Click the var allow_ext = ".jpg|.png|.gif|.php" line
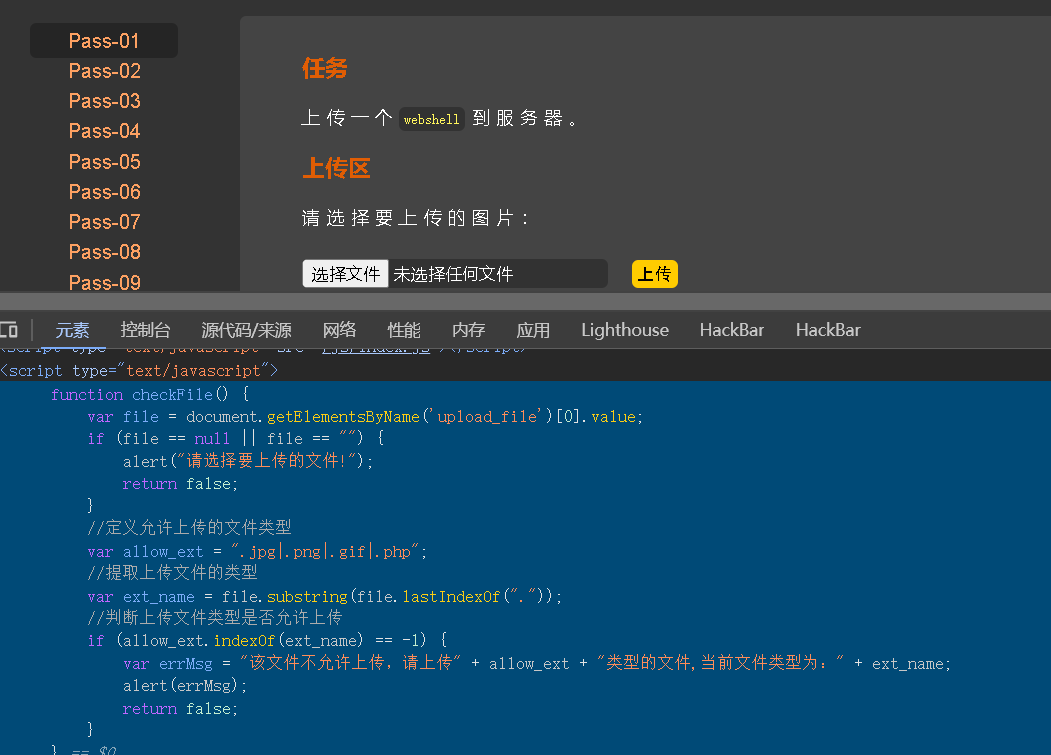This screenshot has width=1051, height=755. click(x=257, y=552)
